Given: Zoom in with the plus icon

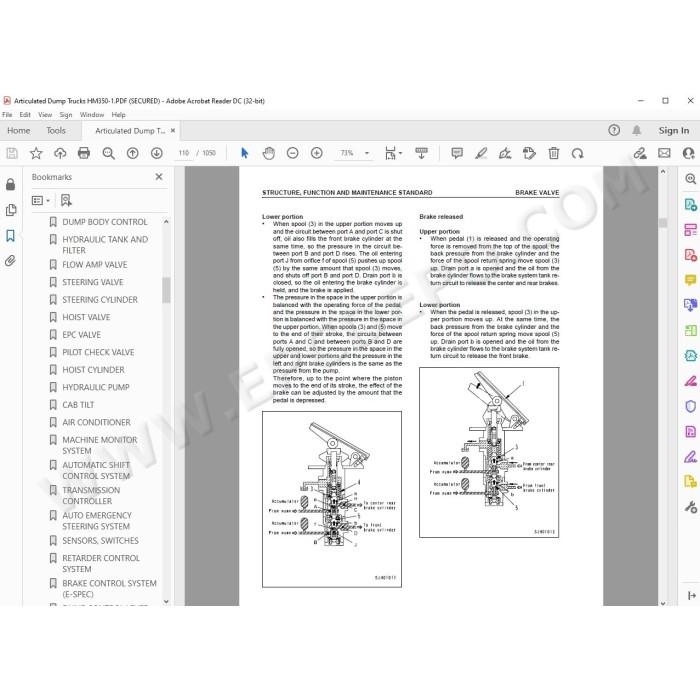Looking at the screenshot, I should pyautogui.click(x=317, y=153).
